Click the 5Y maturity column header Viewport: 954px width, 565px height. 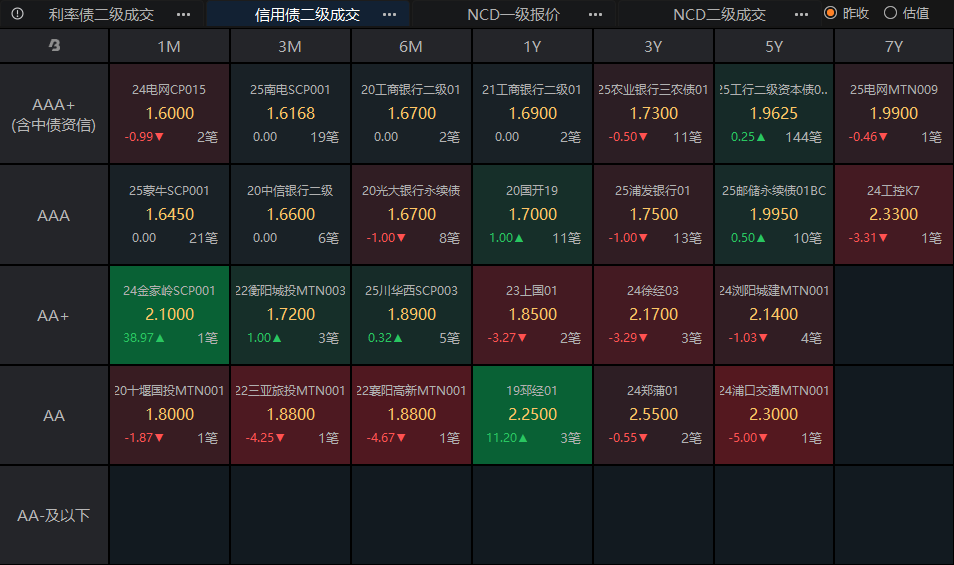click(773, 46)
